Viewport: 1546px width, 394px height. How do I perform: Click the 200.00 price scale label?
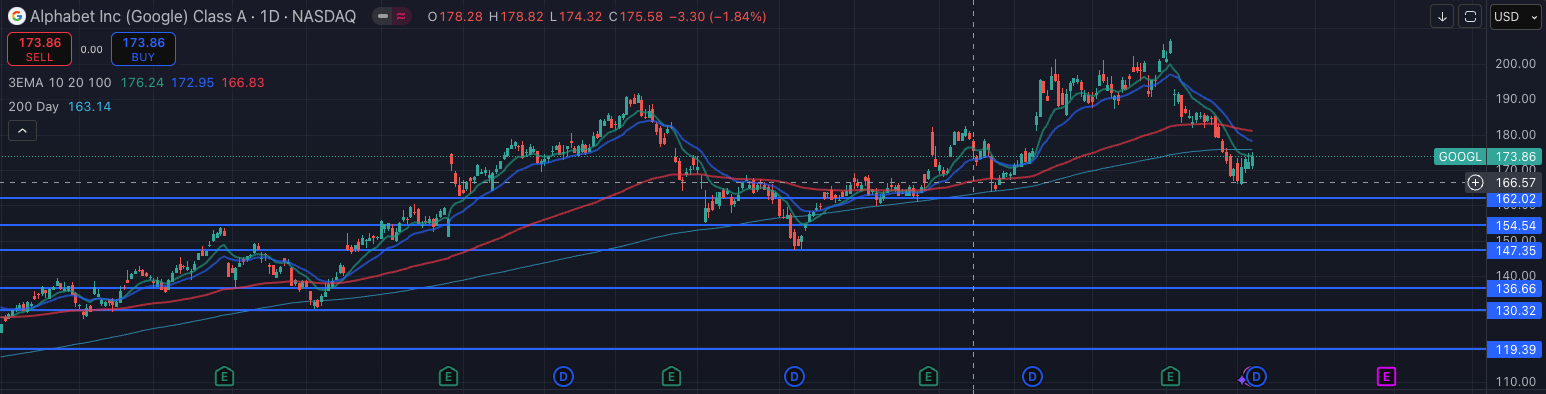pos(1516,63)
